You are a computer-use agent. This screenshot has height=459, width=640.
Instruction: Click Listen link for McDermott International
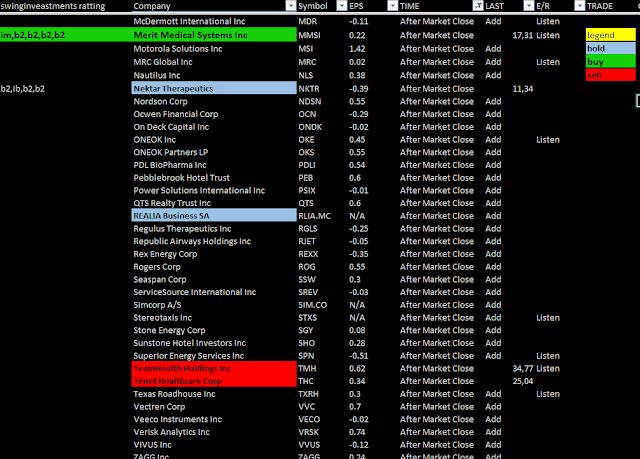pyautogui.click(x=548, y=21)
